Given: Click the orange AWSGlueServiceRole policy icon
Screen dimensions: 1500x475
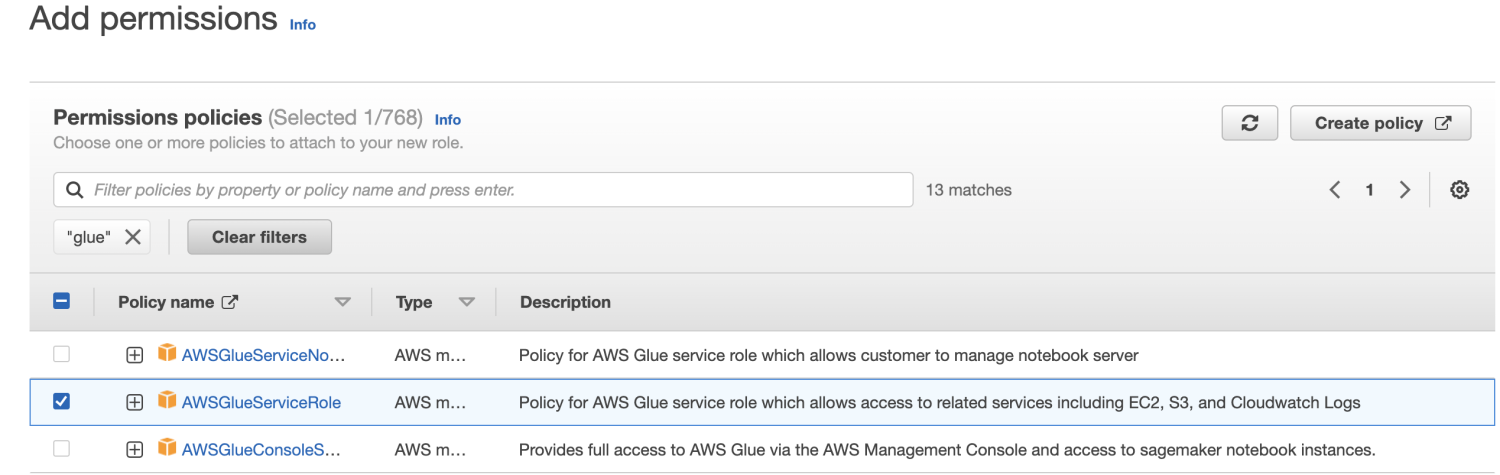Looking at the screenshot, I should (167, 402).
